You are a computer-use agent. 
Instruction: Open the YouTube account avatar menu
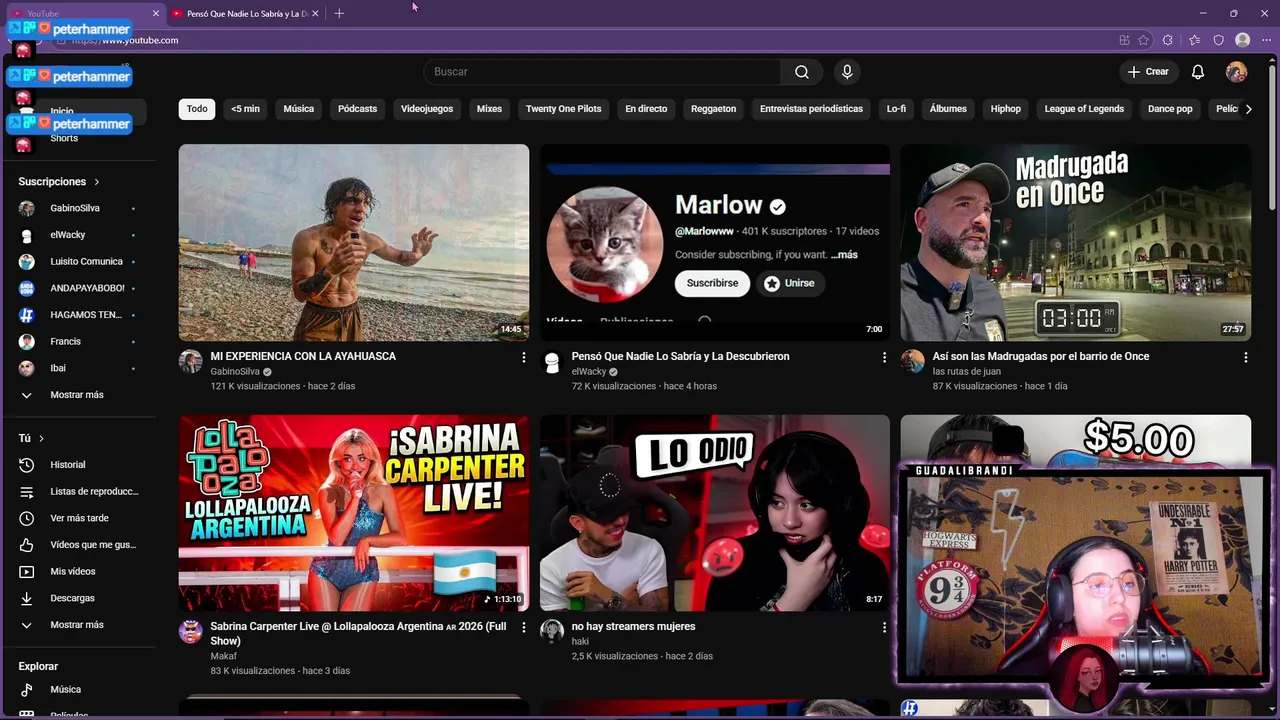point(1237,72)
